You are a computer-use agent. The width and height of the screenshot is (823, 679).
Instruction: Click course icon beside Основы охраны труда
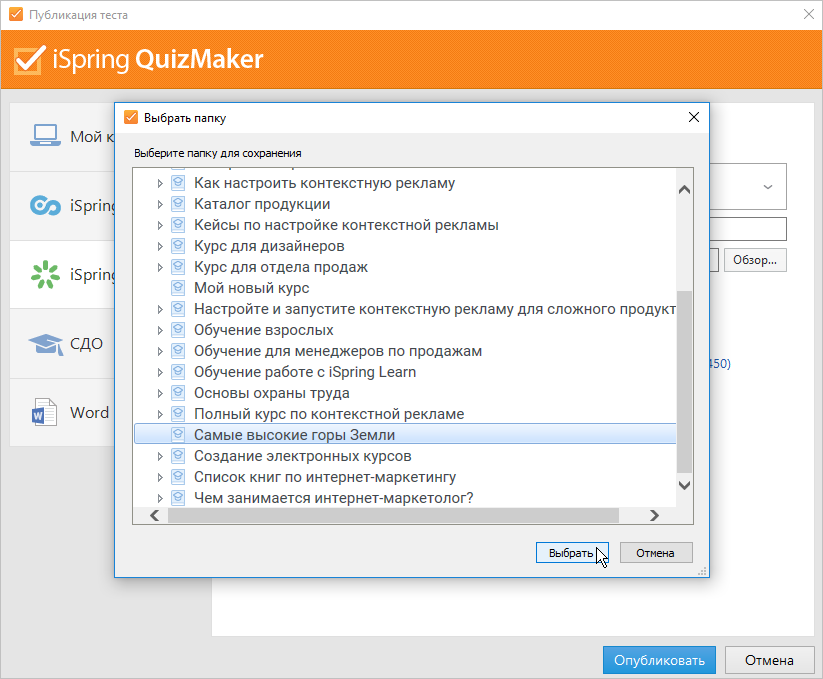pos(178,392)
